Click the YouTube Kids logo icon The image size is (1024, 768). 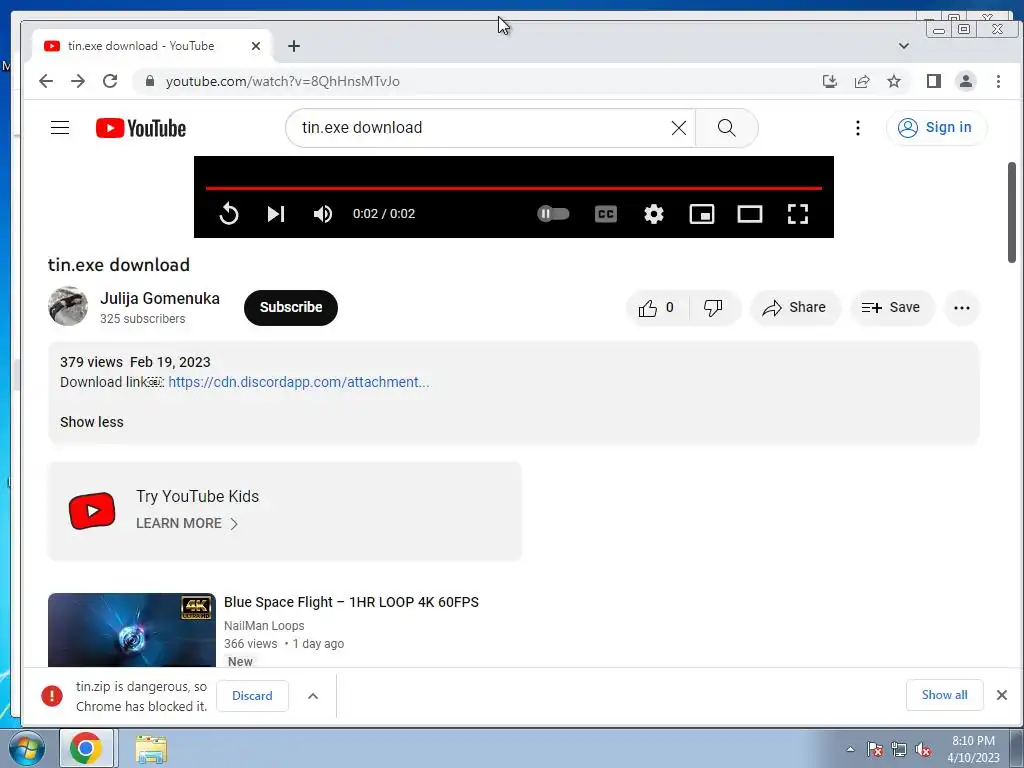click(92, 511)
